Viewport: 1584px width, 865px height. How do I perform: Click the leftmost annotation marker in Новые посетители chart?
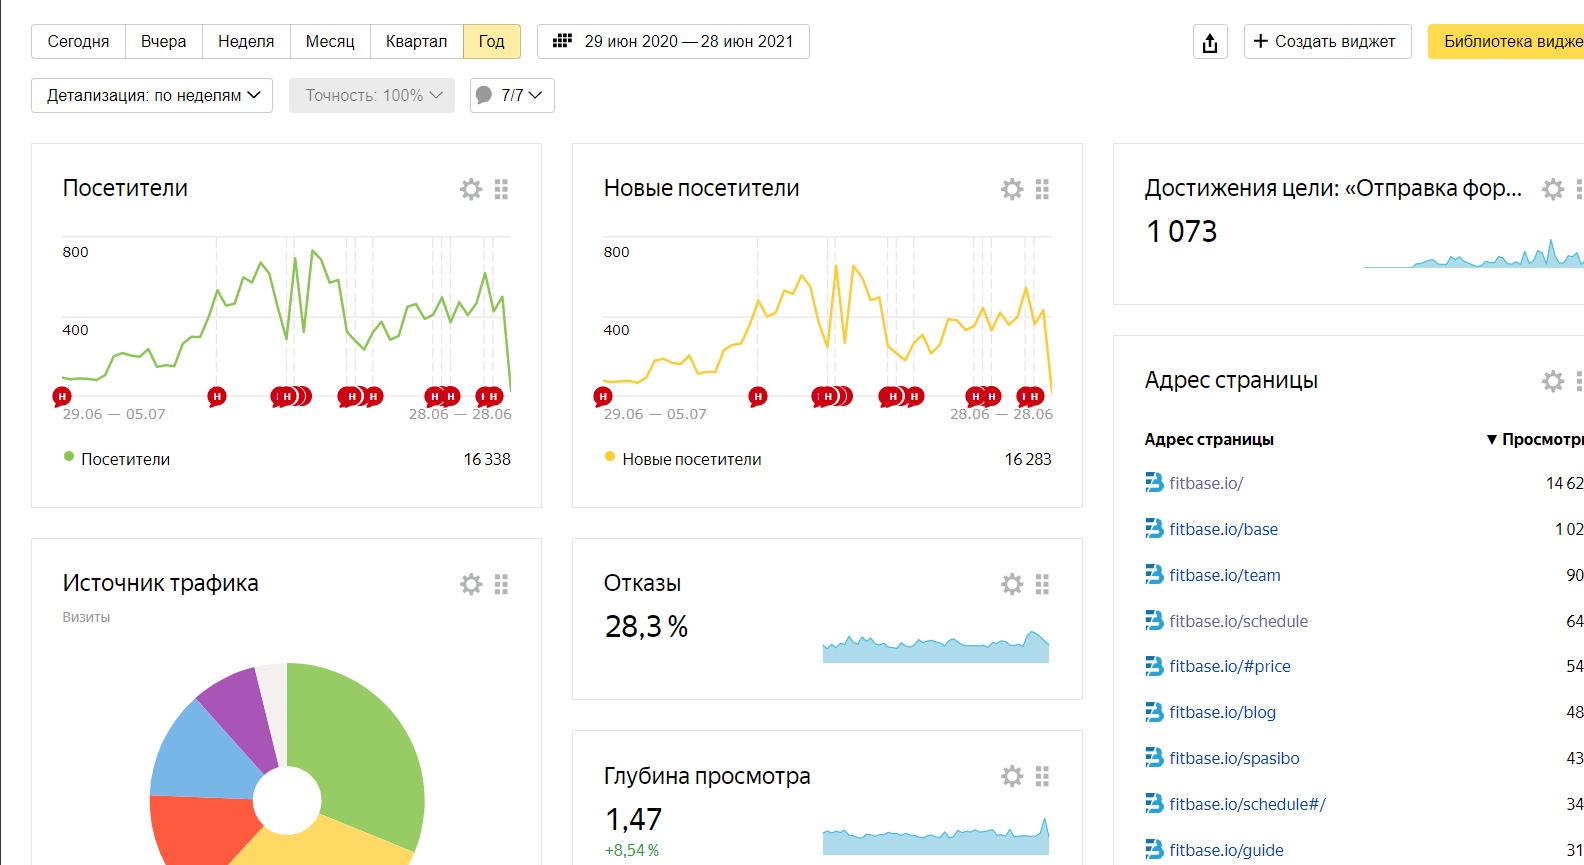pos(603,397)
